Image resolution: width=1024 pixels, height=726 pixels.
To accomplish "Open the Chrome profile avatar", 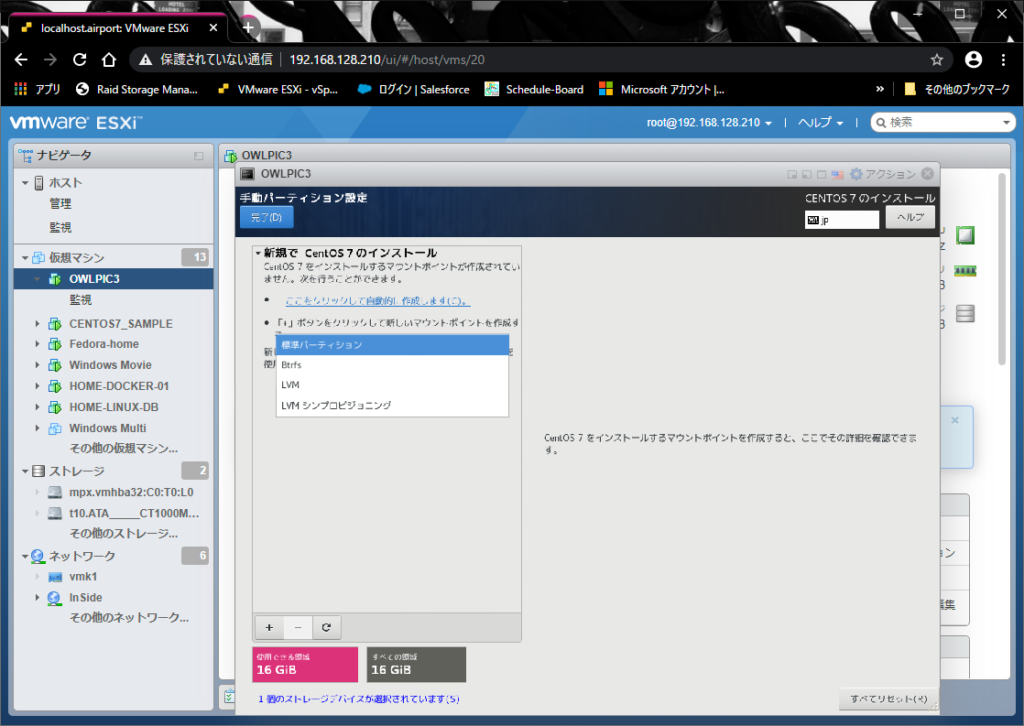I will [x=973, y=60].
